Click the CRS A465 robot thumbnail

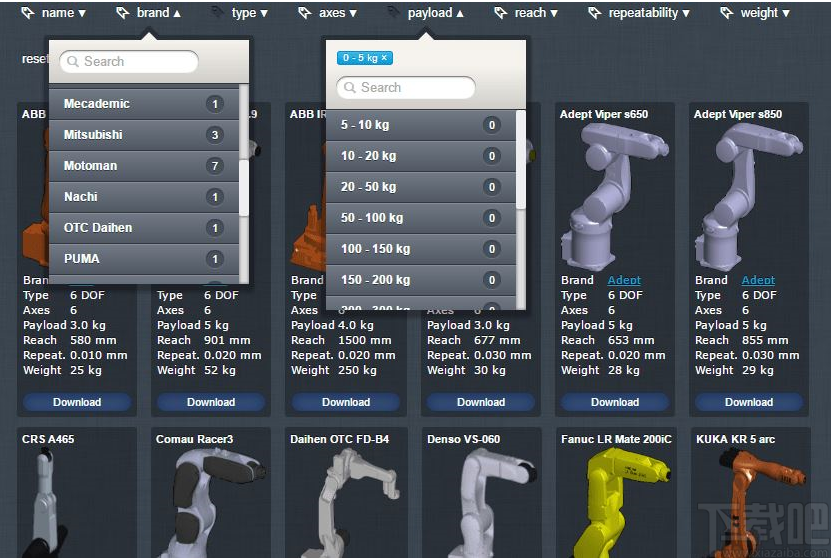point(47,502)
